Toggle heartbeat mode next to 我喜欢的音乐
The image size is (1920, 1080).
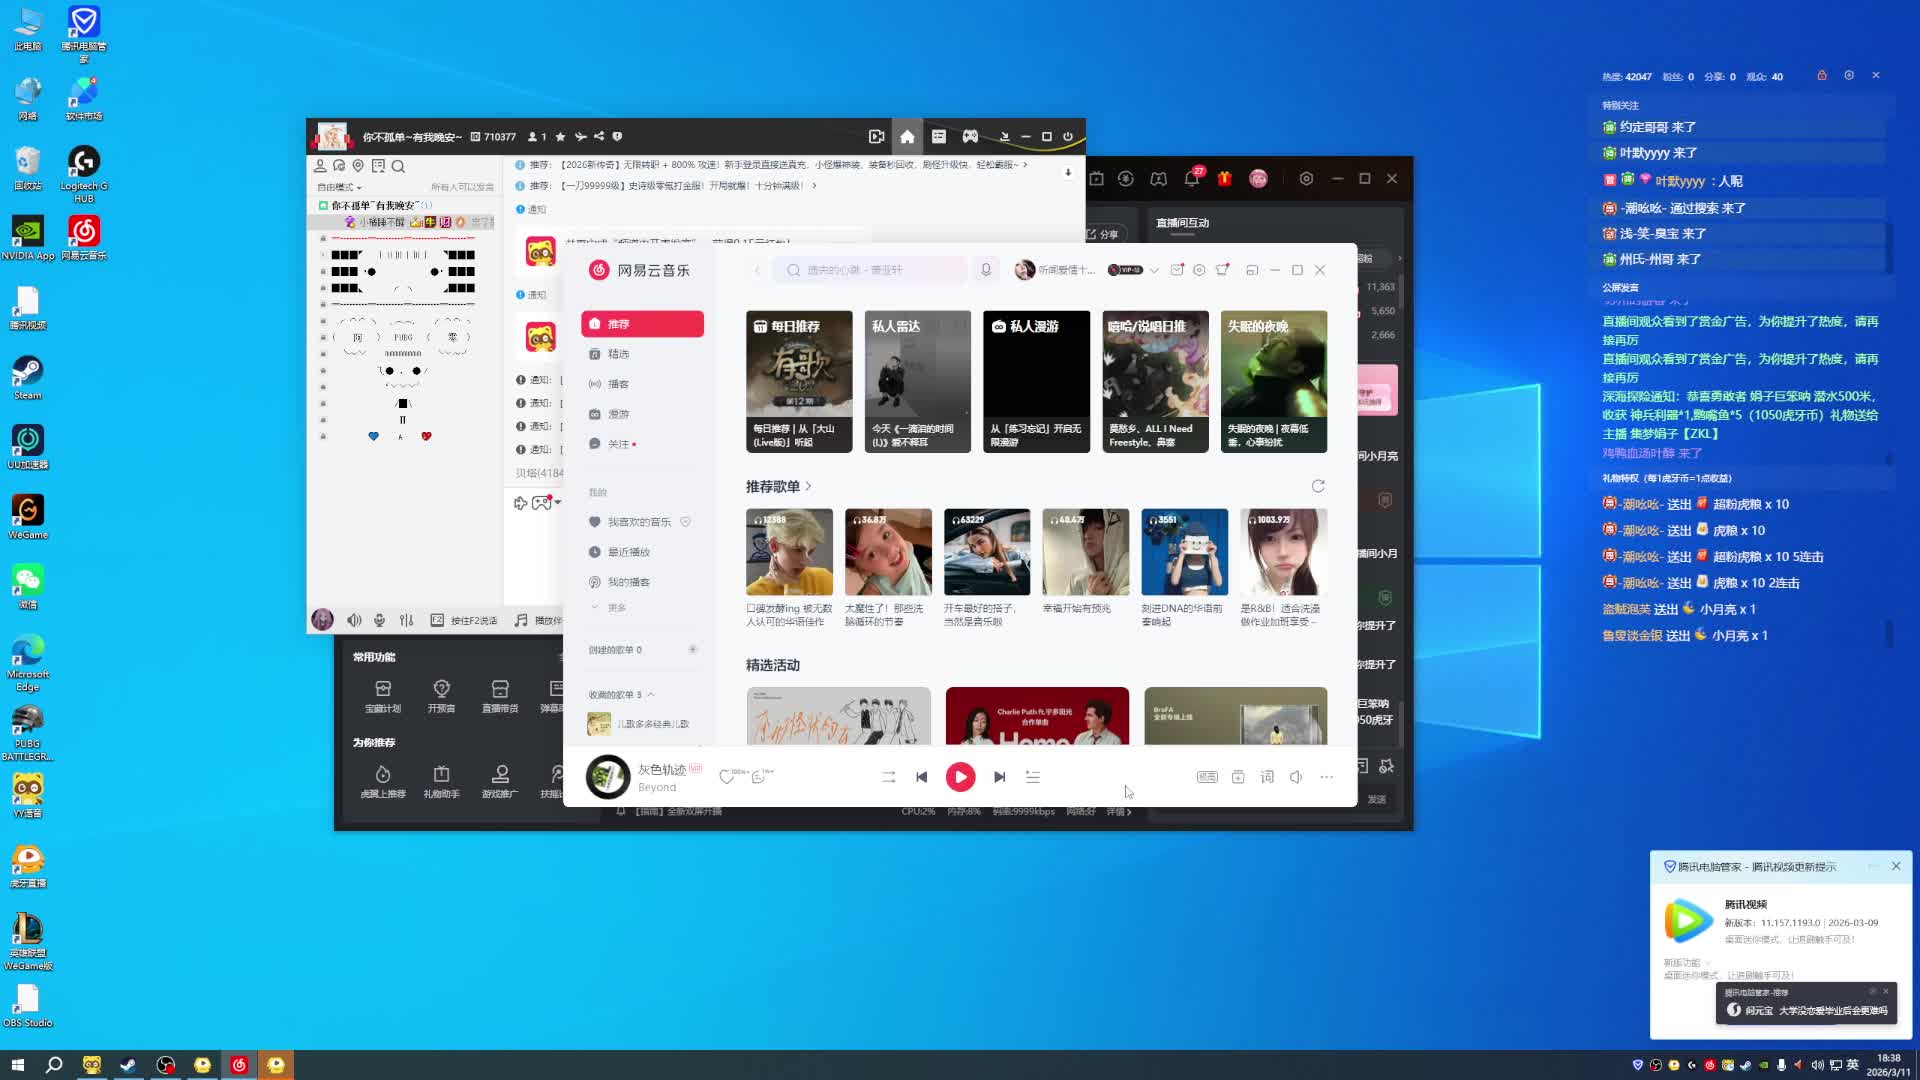point(685,522)
